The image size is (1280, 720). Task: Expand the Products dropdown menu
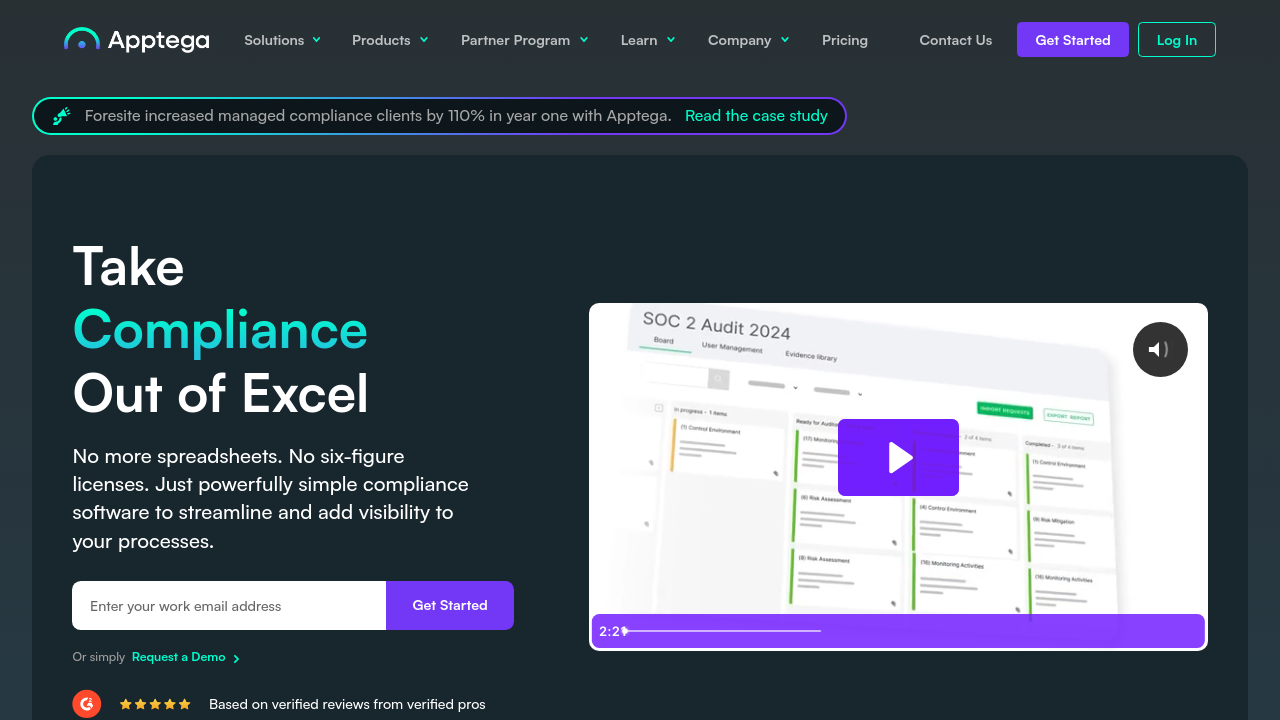click(390, 40)
